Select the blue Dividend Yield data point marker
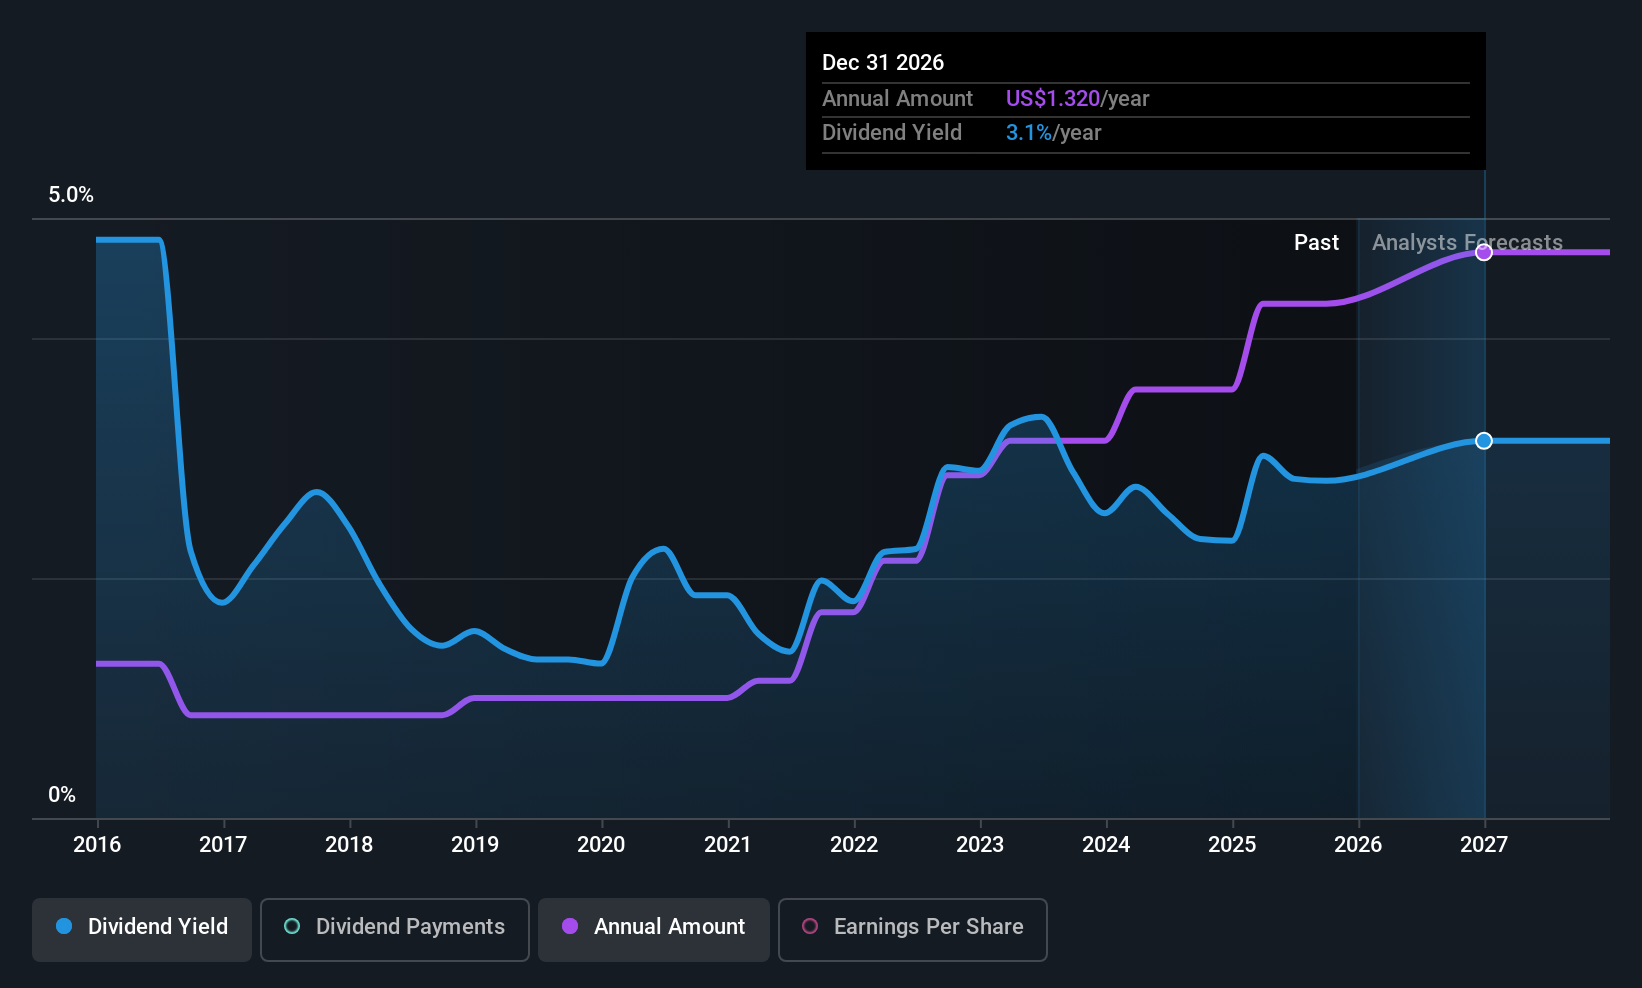The height and width of the screenshot is (988, 1642). coord(1484,441)
